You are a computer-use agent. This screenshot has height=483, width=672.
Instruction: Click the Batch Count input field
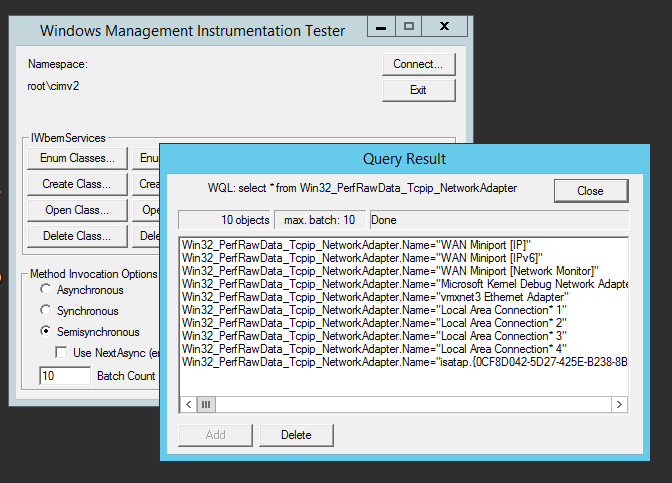[65, 376]
